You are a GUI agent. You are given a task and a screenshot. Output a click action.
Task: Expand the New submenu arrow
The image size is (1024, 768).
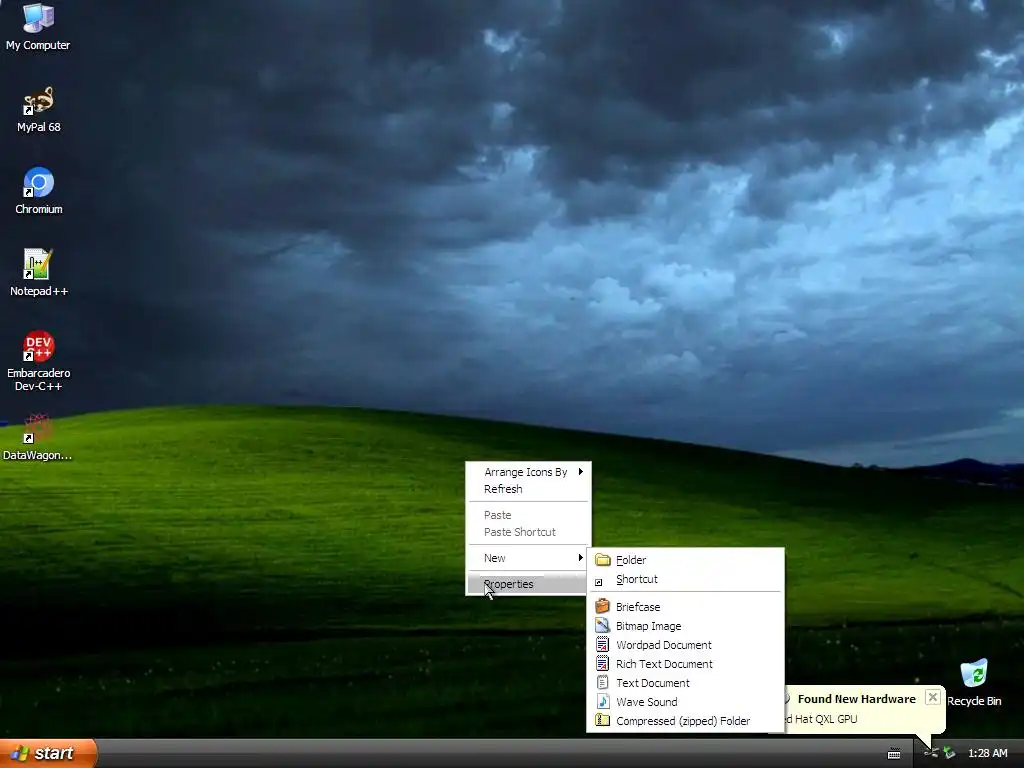click(x=580, y=558)
